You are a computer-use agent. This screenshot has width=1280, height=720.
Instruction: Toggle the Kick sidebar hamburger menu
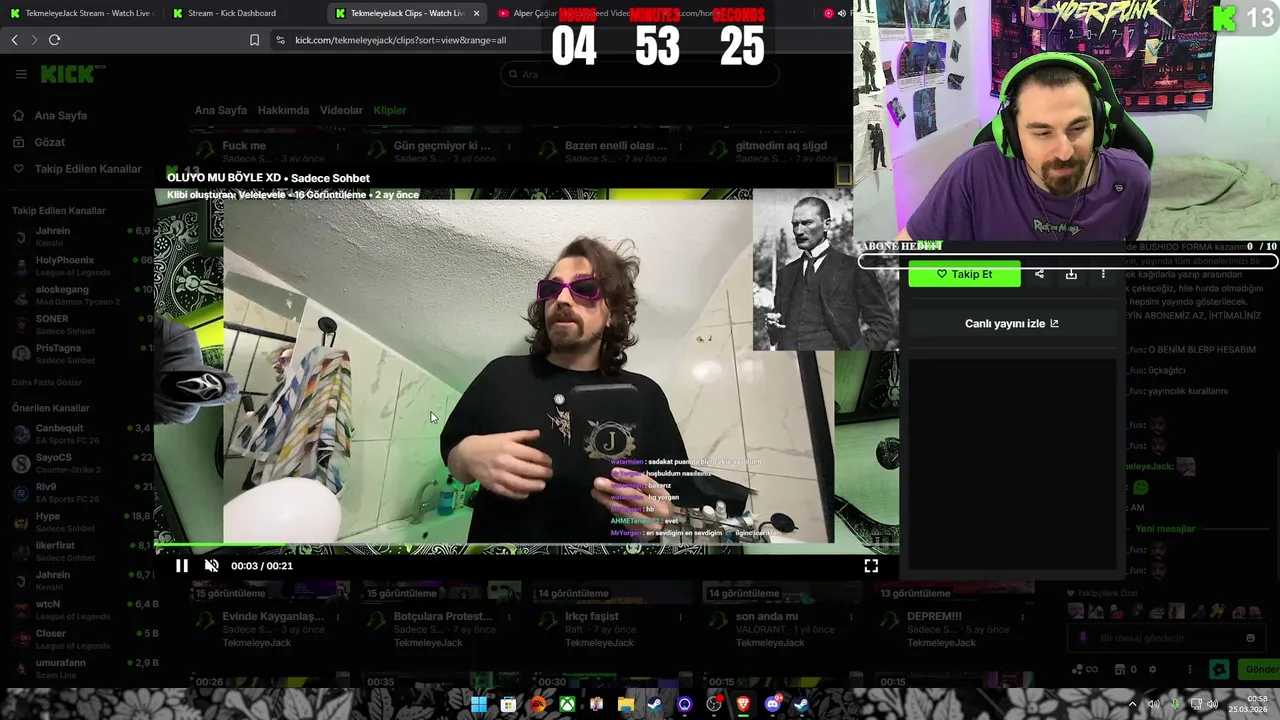21,74
